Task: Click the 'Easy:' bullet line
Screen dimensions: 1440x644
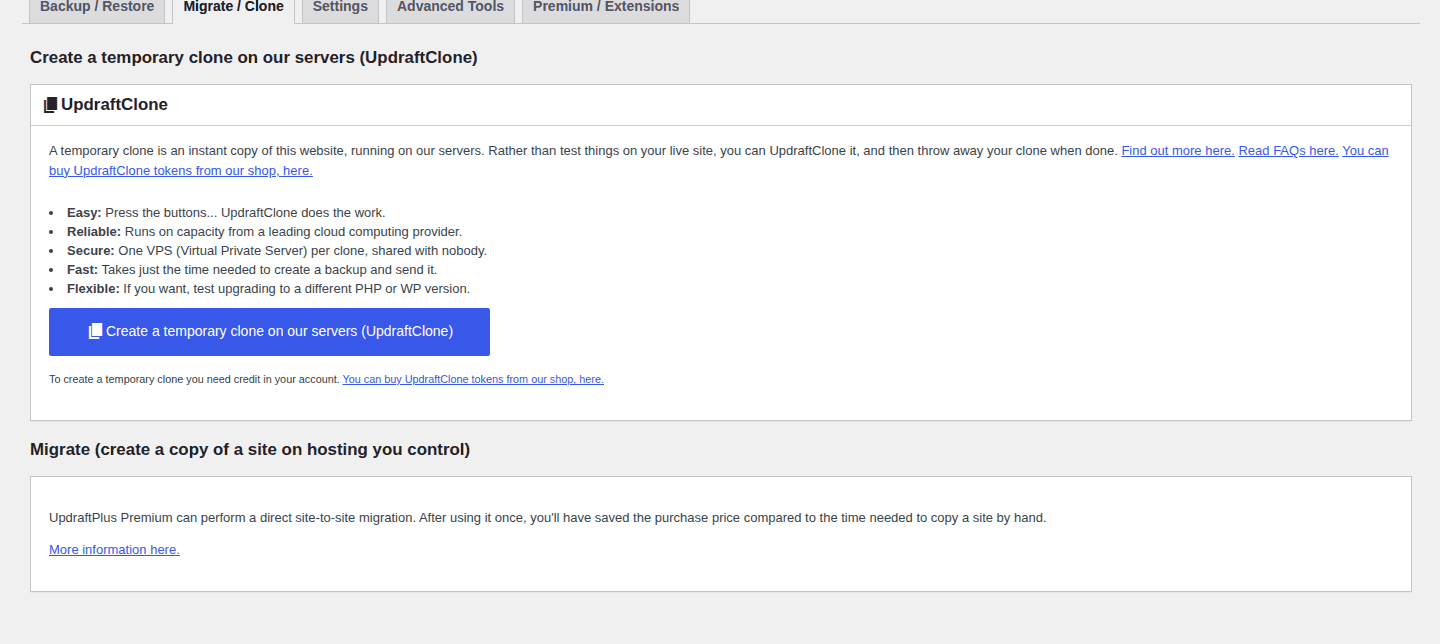Action: (x=226, y=213)
